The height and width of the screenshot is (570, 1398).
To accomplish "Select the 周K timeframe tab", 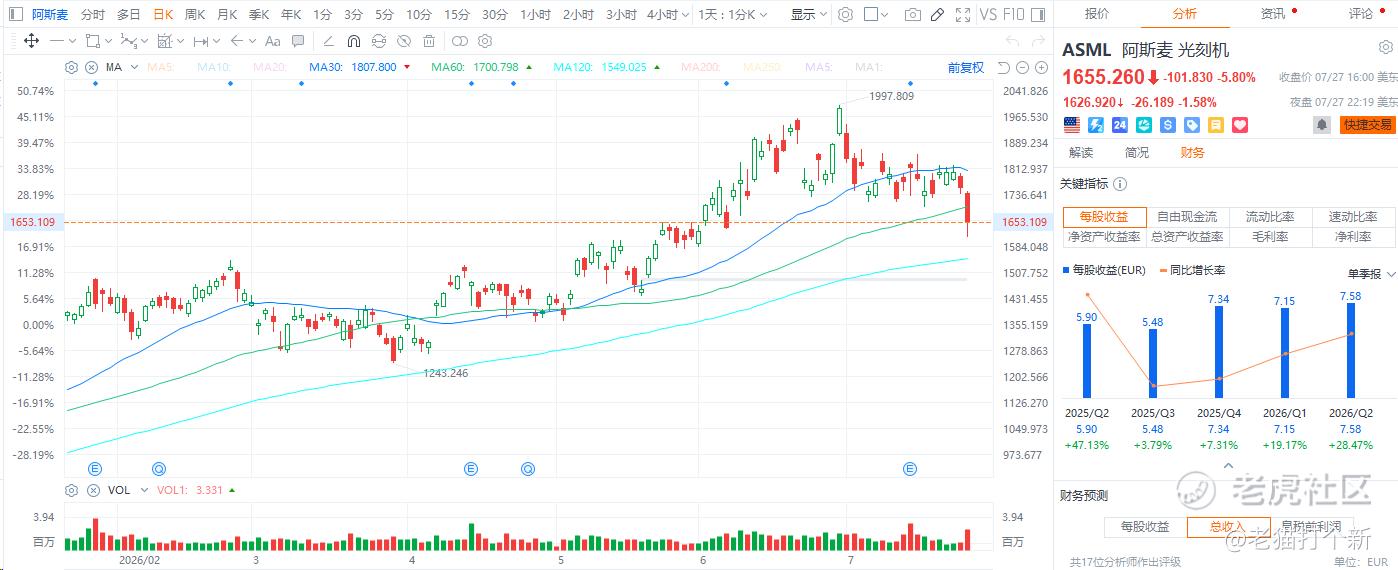I will (195, 15).
